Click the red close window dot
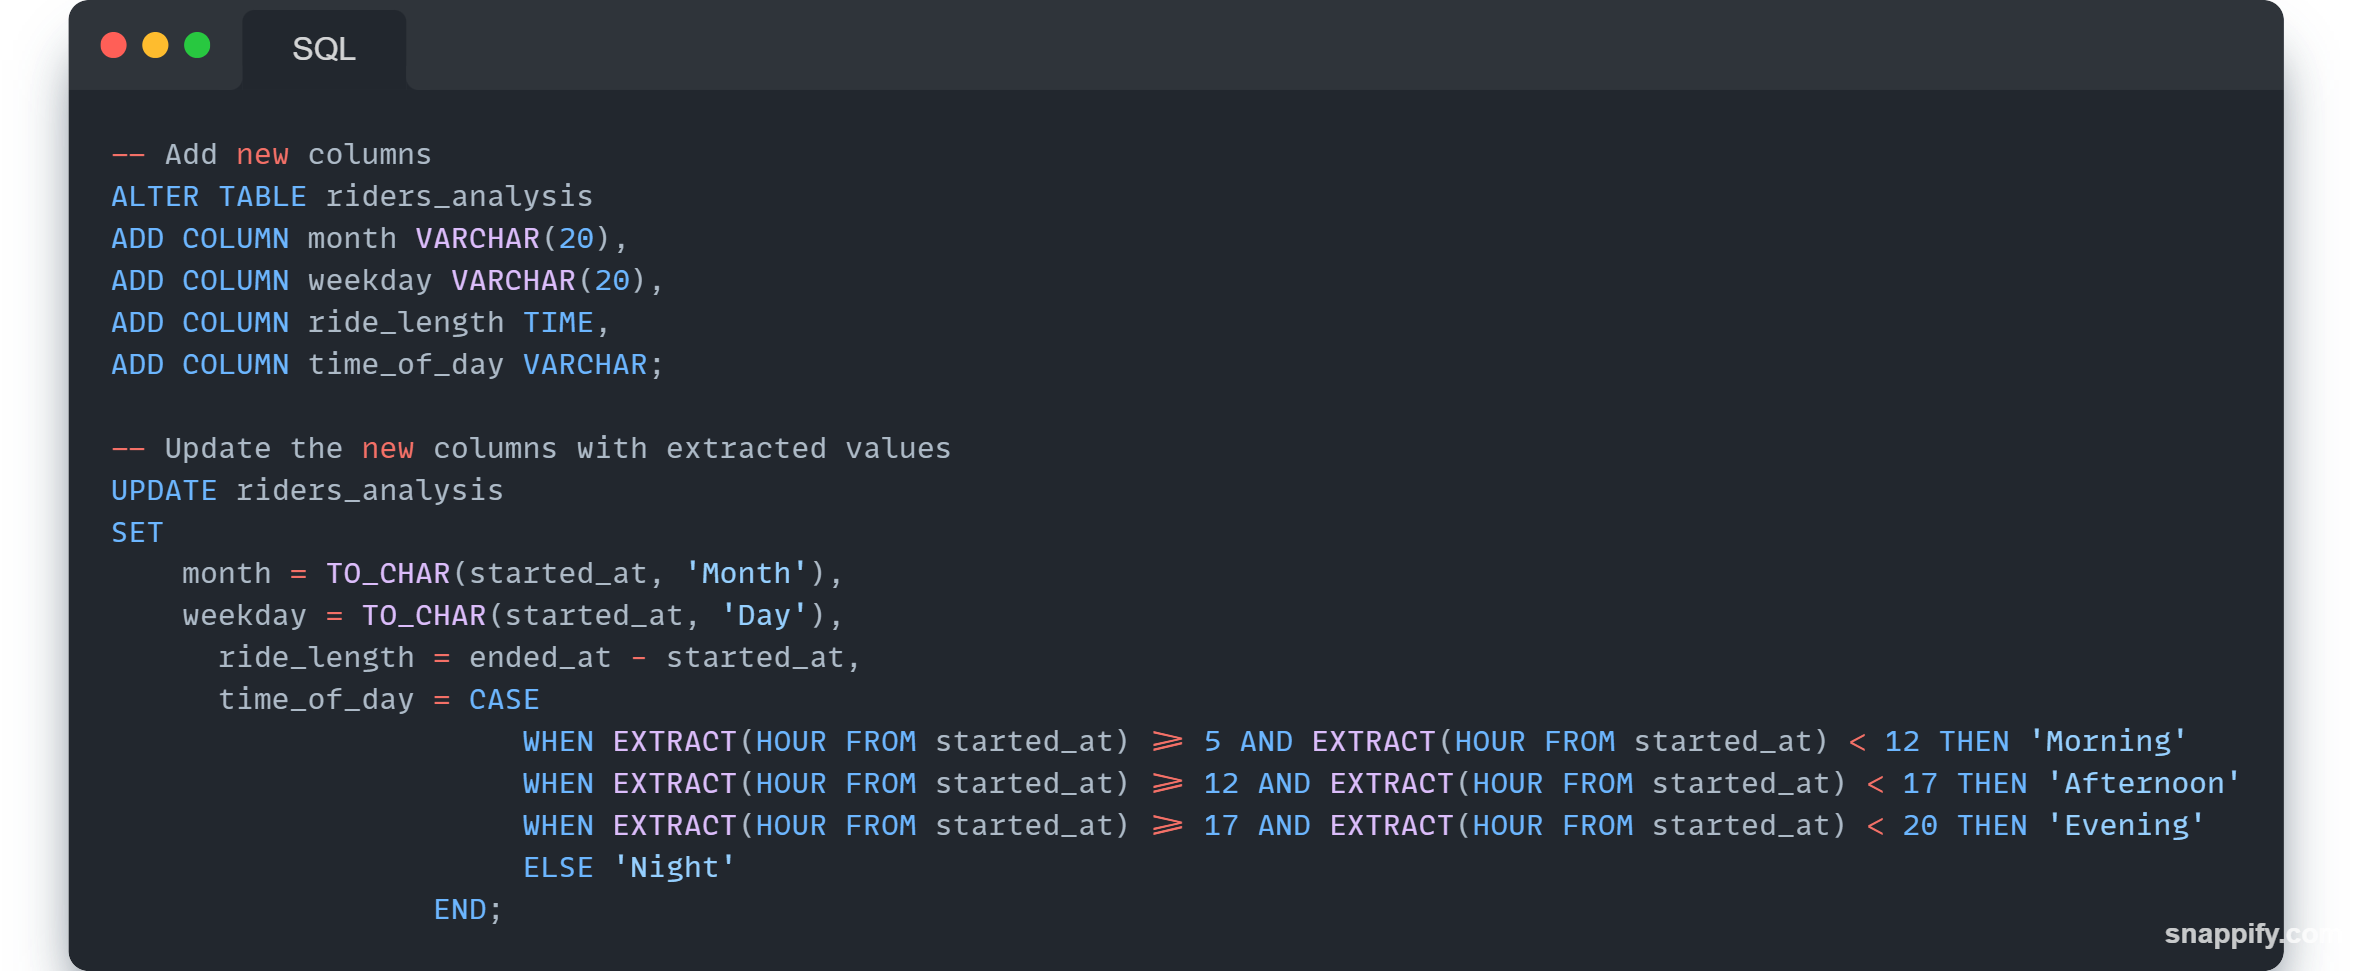2353x971 pixels. pos(114,45)
